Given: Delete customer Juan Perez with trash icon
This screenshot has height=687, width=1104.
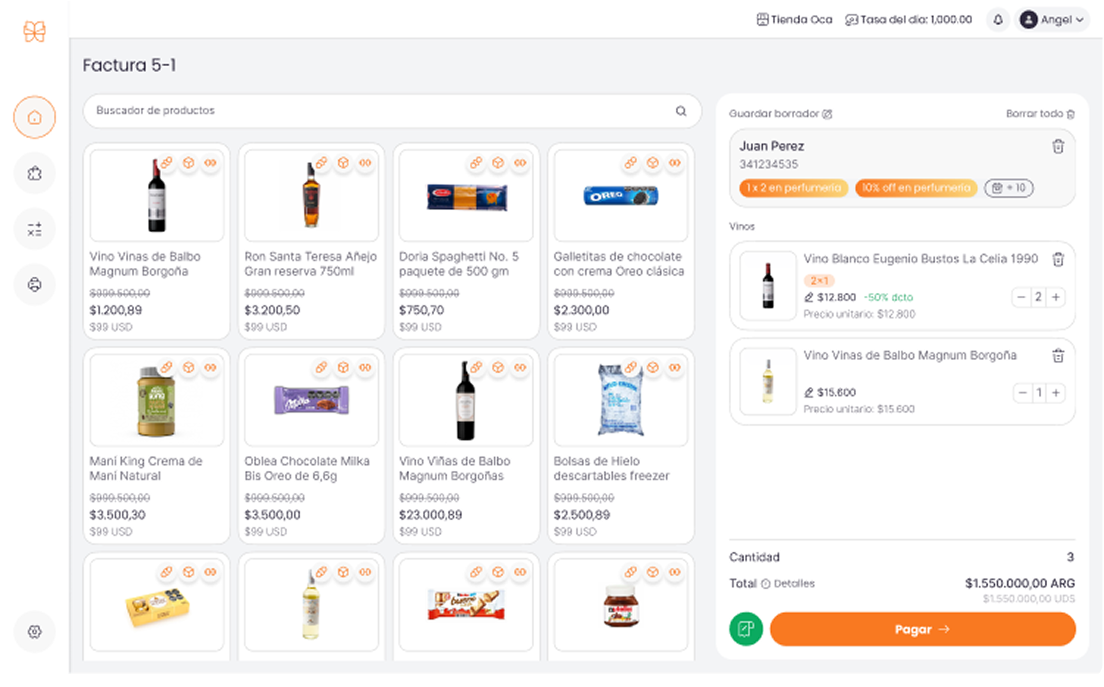Looking at the screenshot, I should 1058,147.
